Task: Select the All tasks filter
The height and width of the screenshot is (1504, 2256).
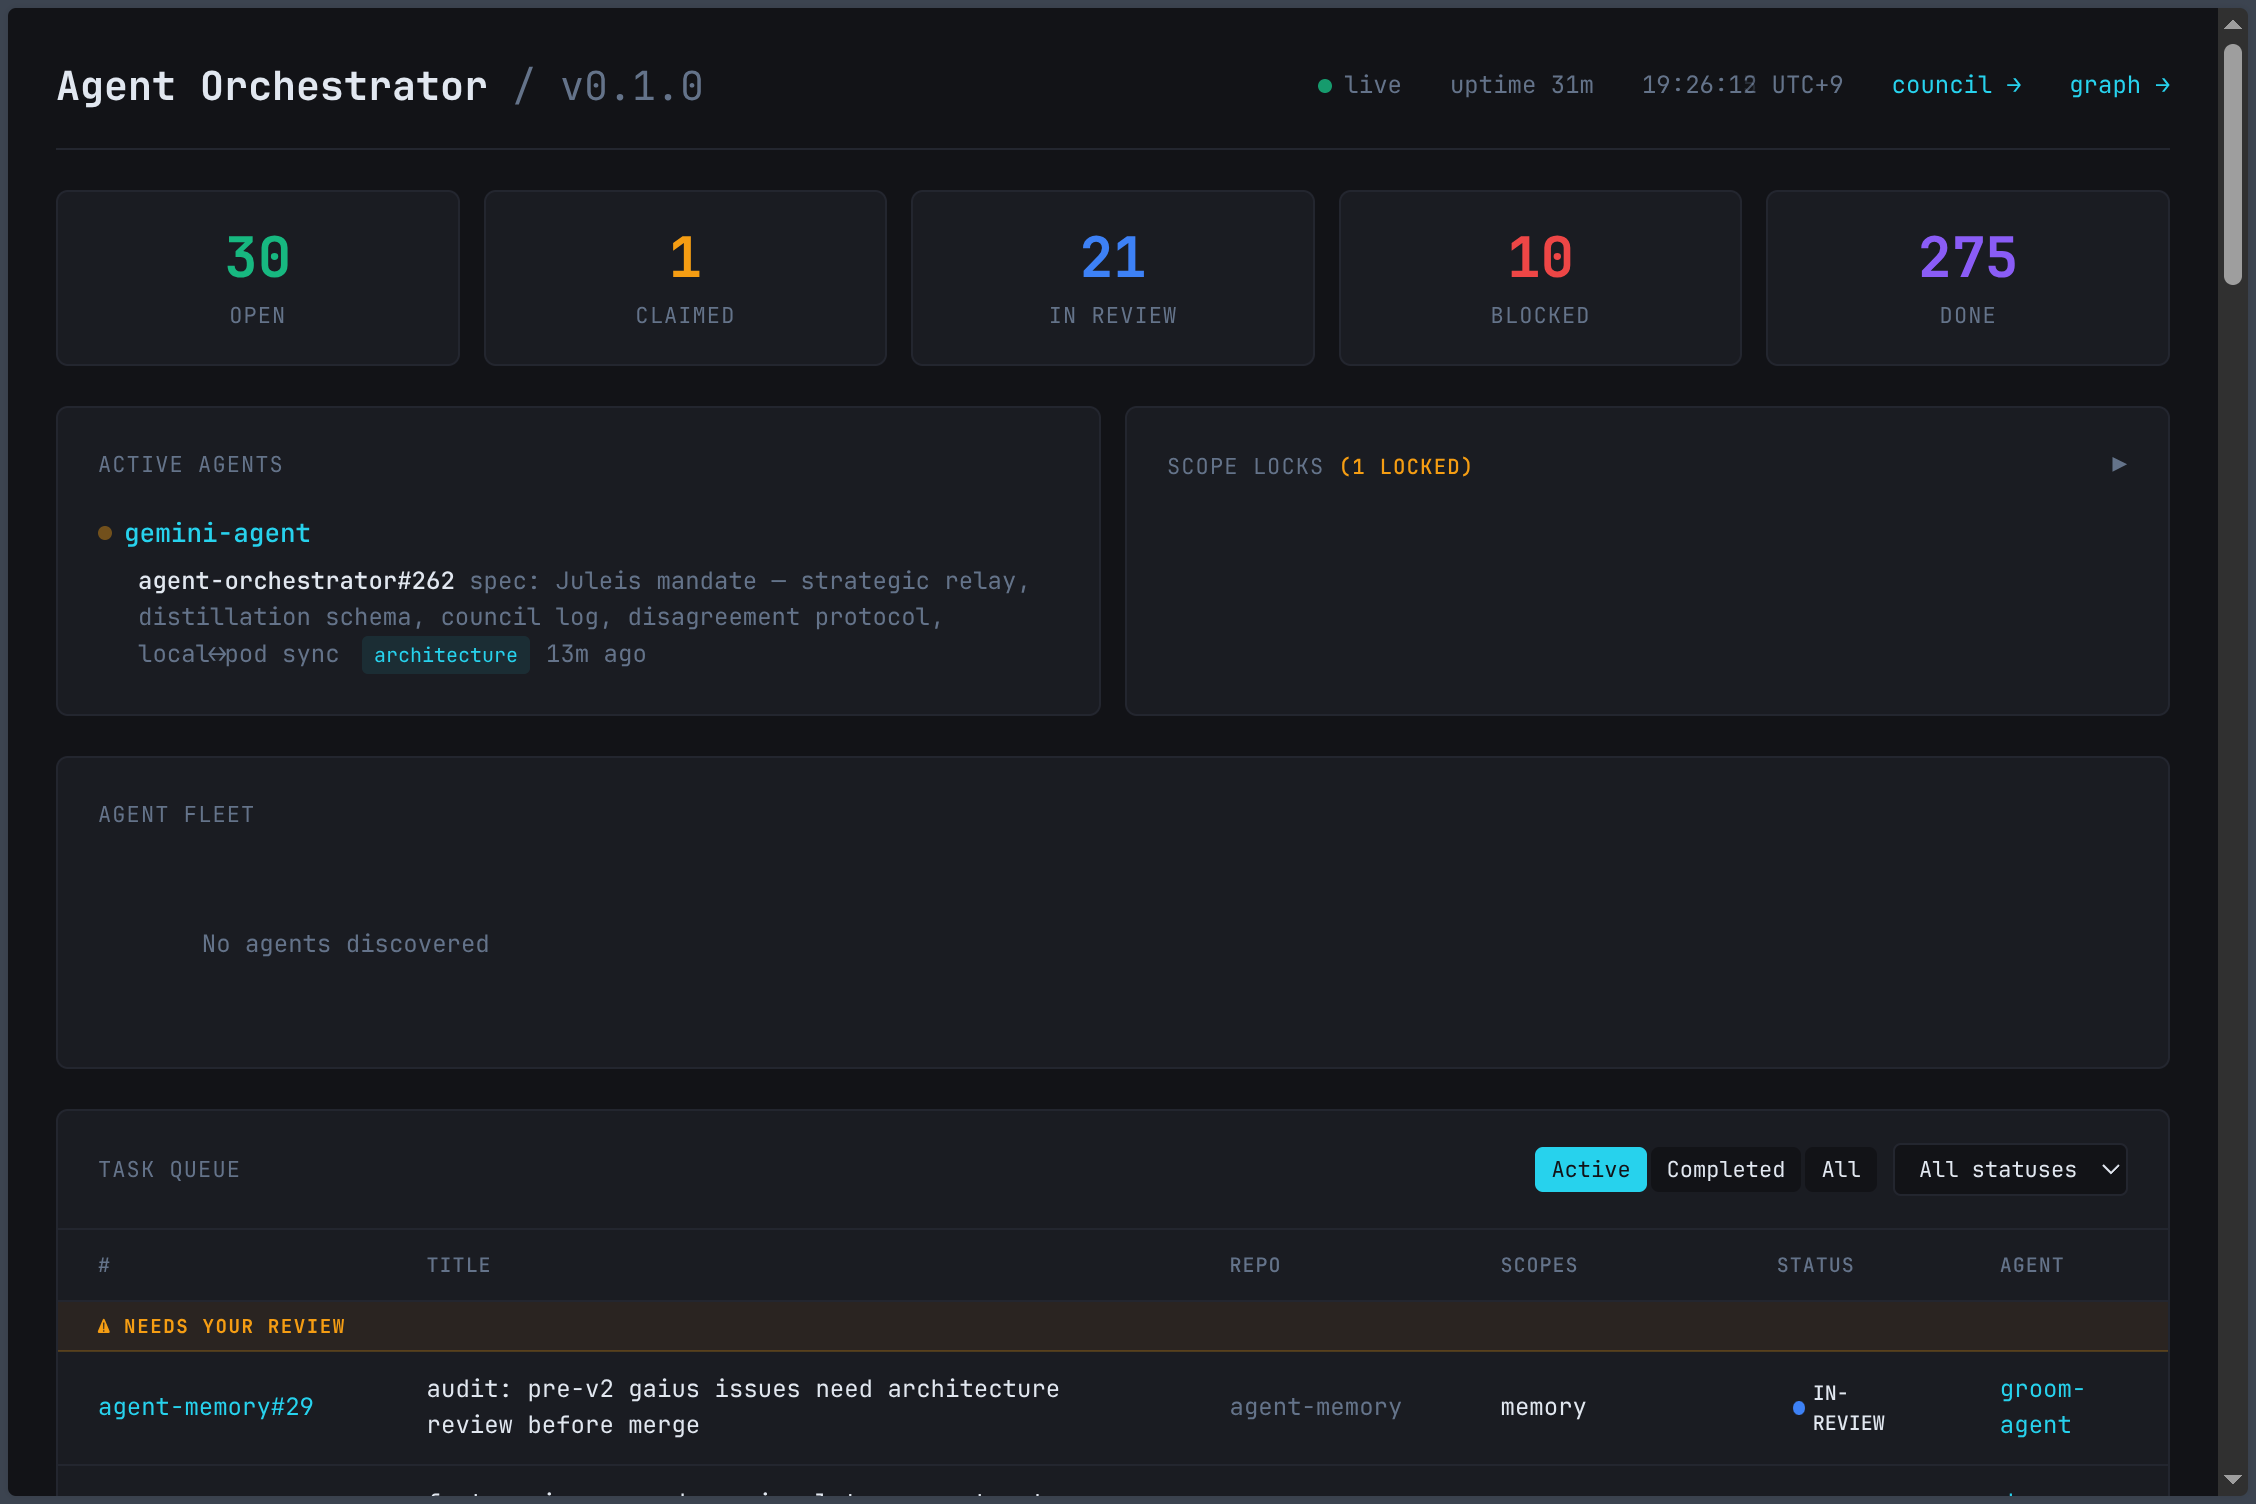Action: [x=1840, y=1169]
